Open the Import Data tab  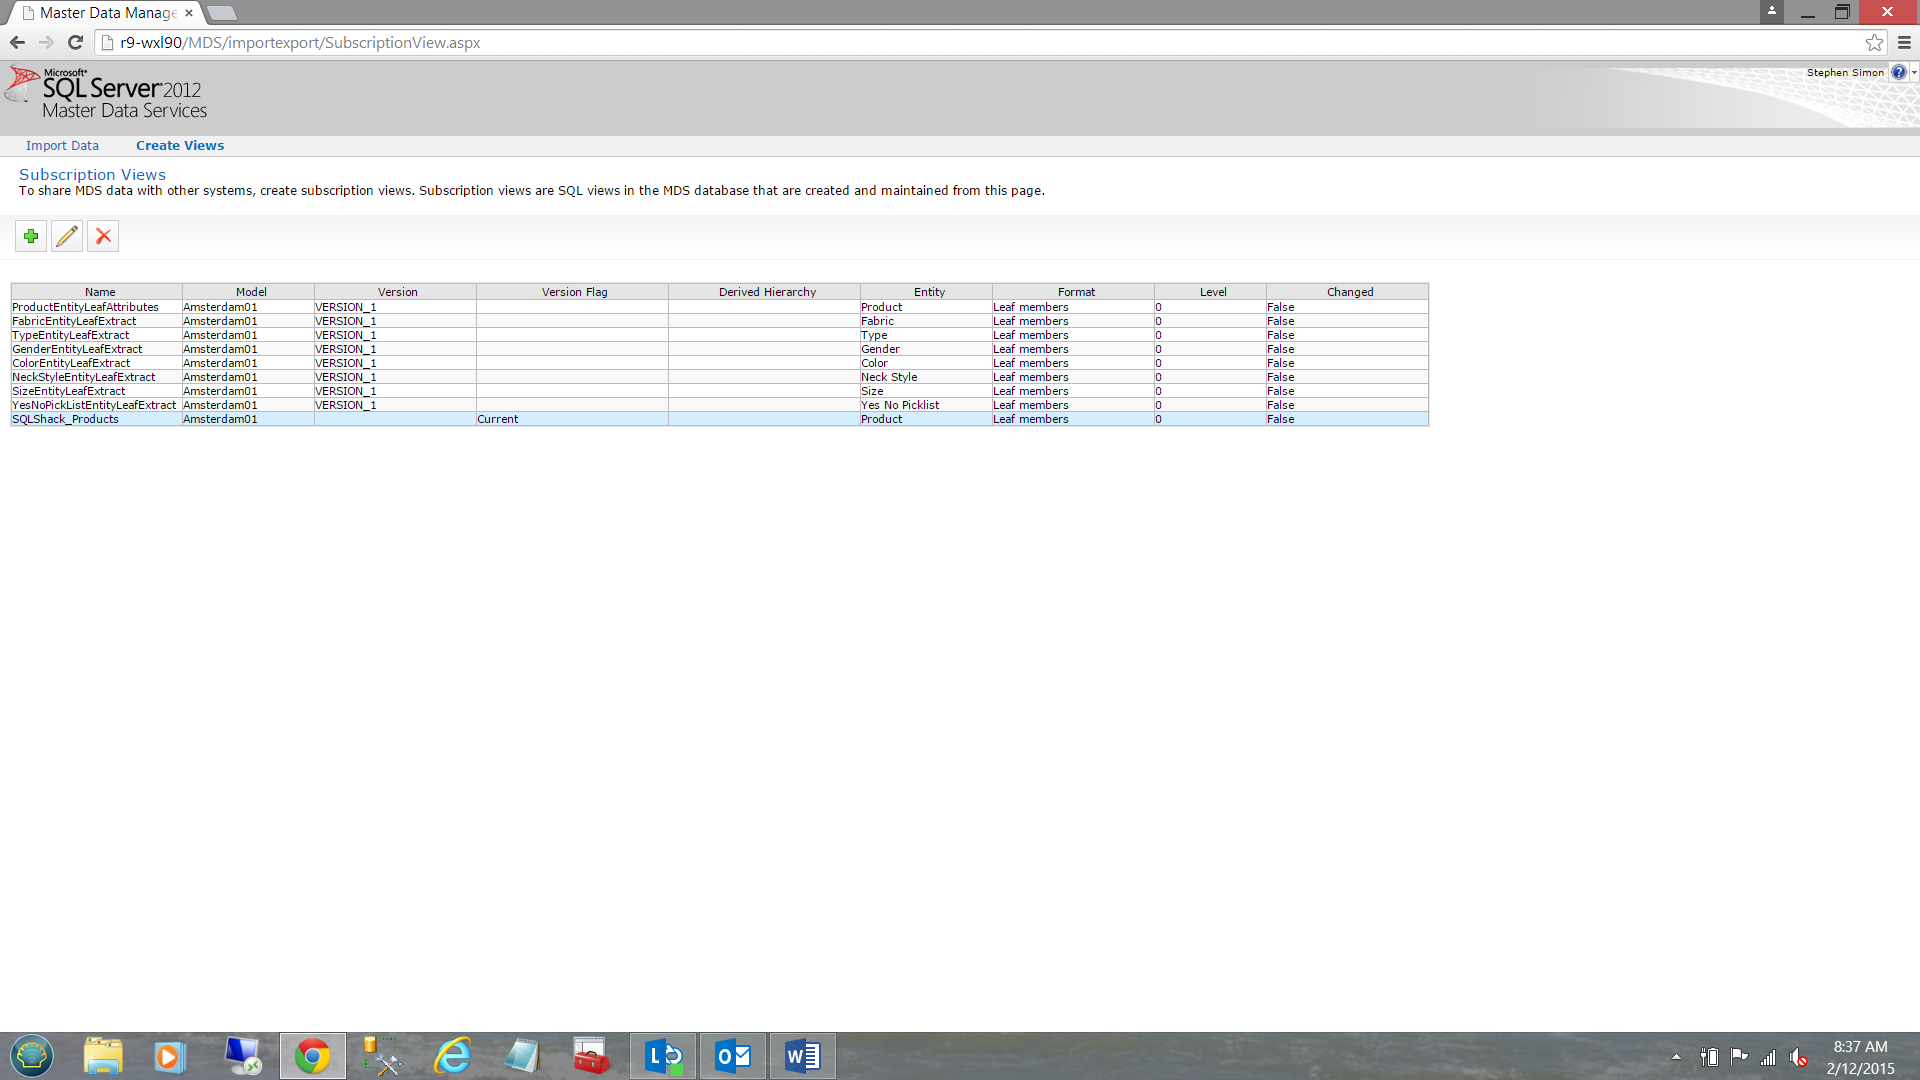62,146
